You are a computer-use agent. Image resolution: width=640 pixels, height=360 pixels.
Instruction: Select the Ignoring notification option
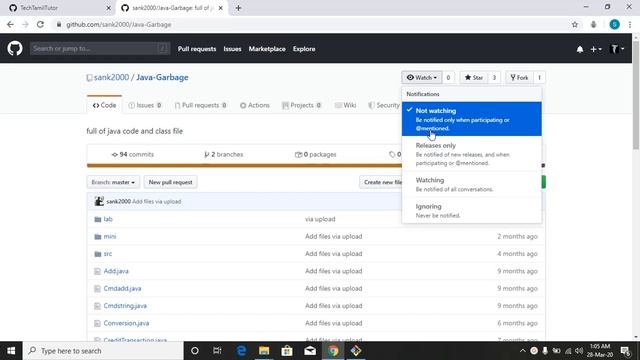(x=471, y=210)
